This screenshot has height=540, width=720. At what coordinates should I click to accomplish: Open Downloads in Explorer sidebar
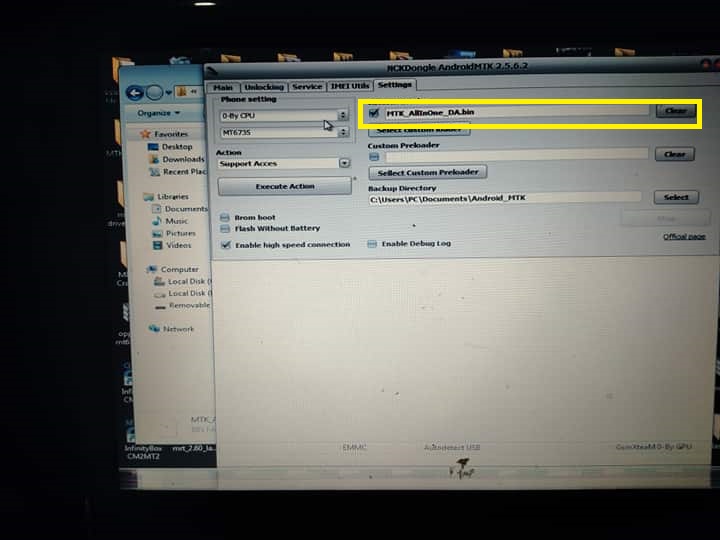coord(183,159)
